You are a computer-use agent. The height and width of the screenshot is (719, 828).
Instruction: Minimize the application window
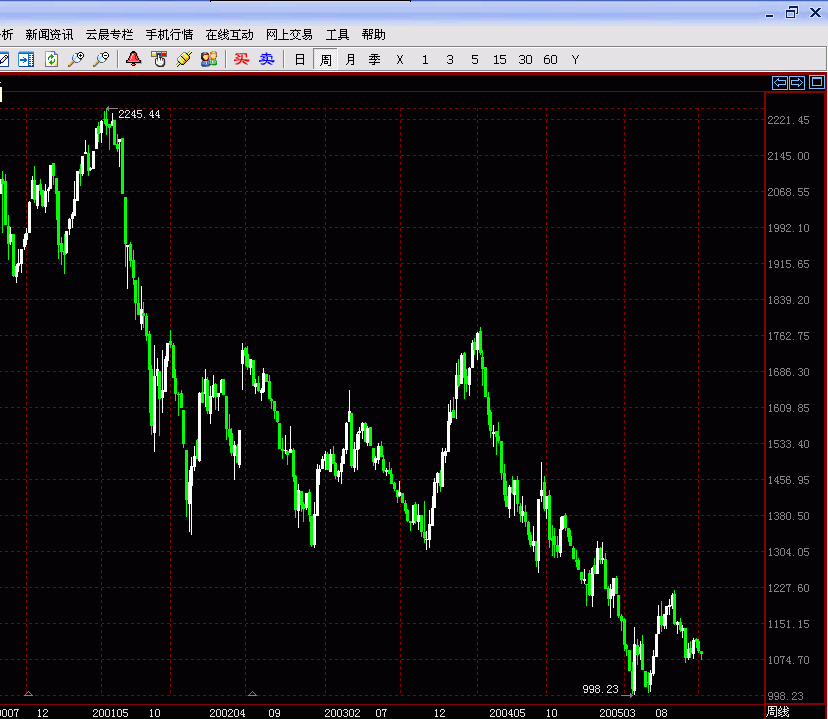pos(769,15)
